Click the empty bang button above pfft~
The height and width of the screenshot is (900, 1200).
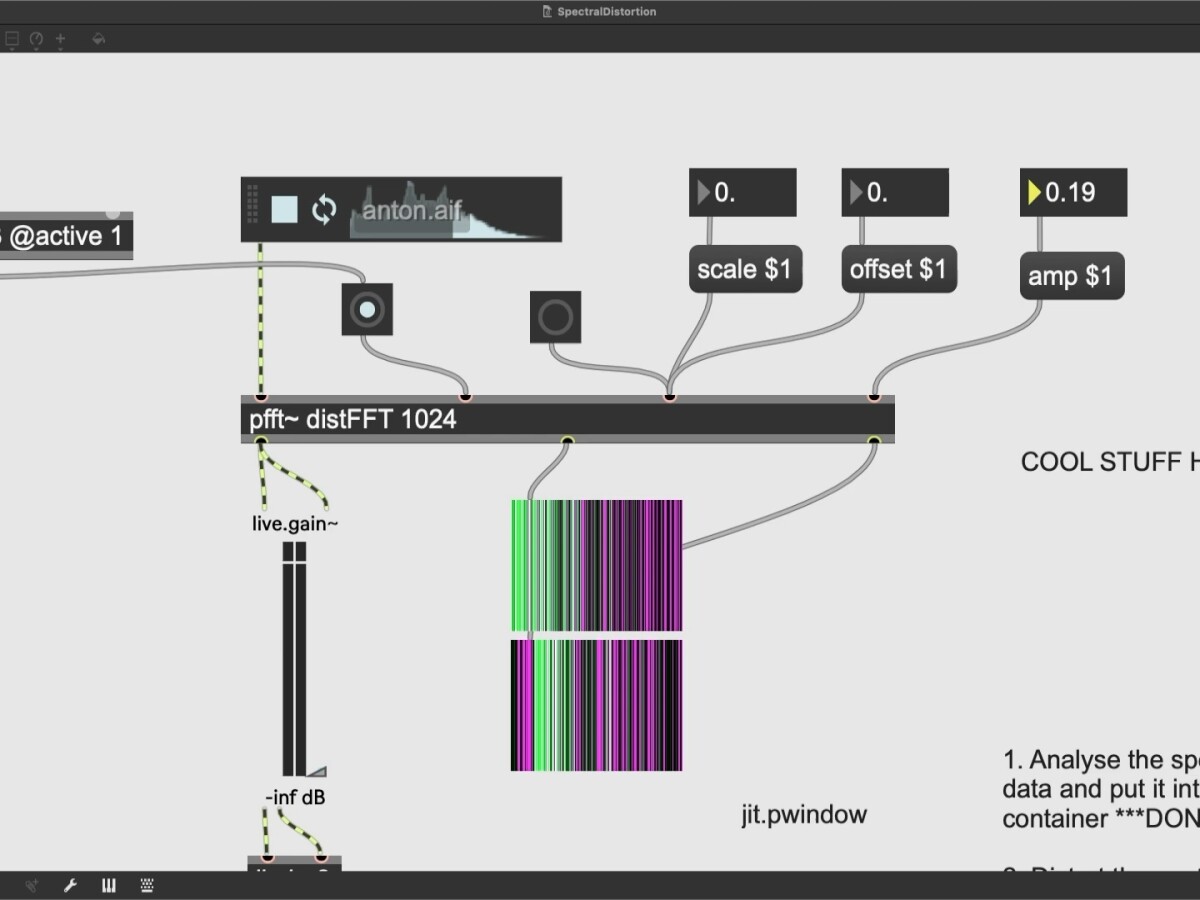coord(555,317)
